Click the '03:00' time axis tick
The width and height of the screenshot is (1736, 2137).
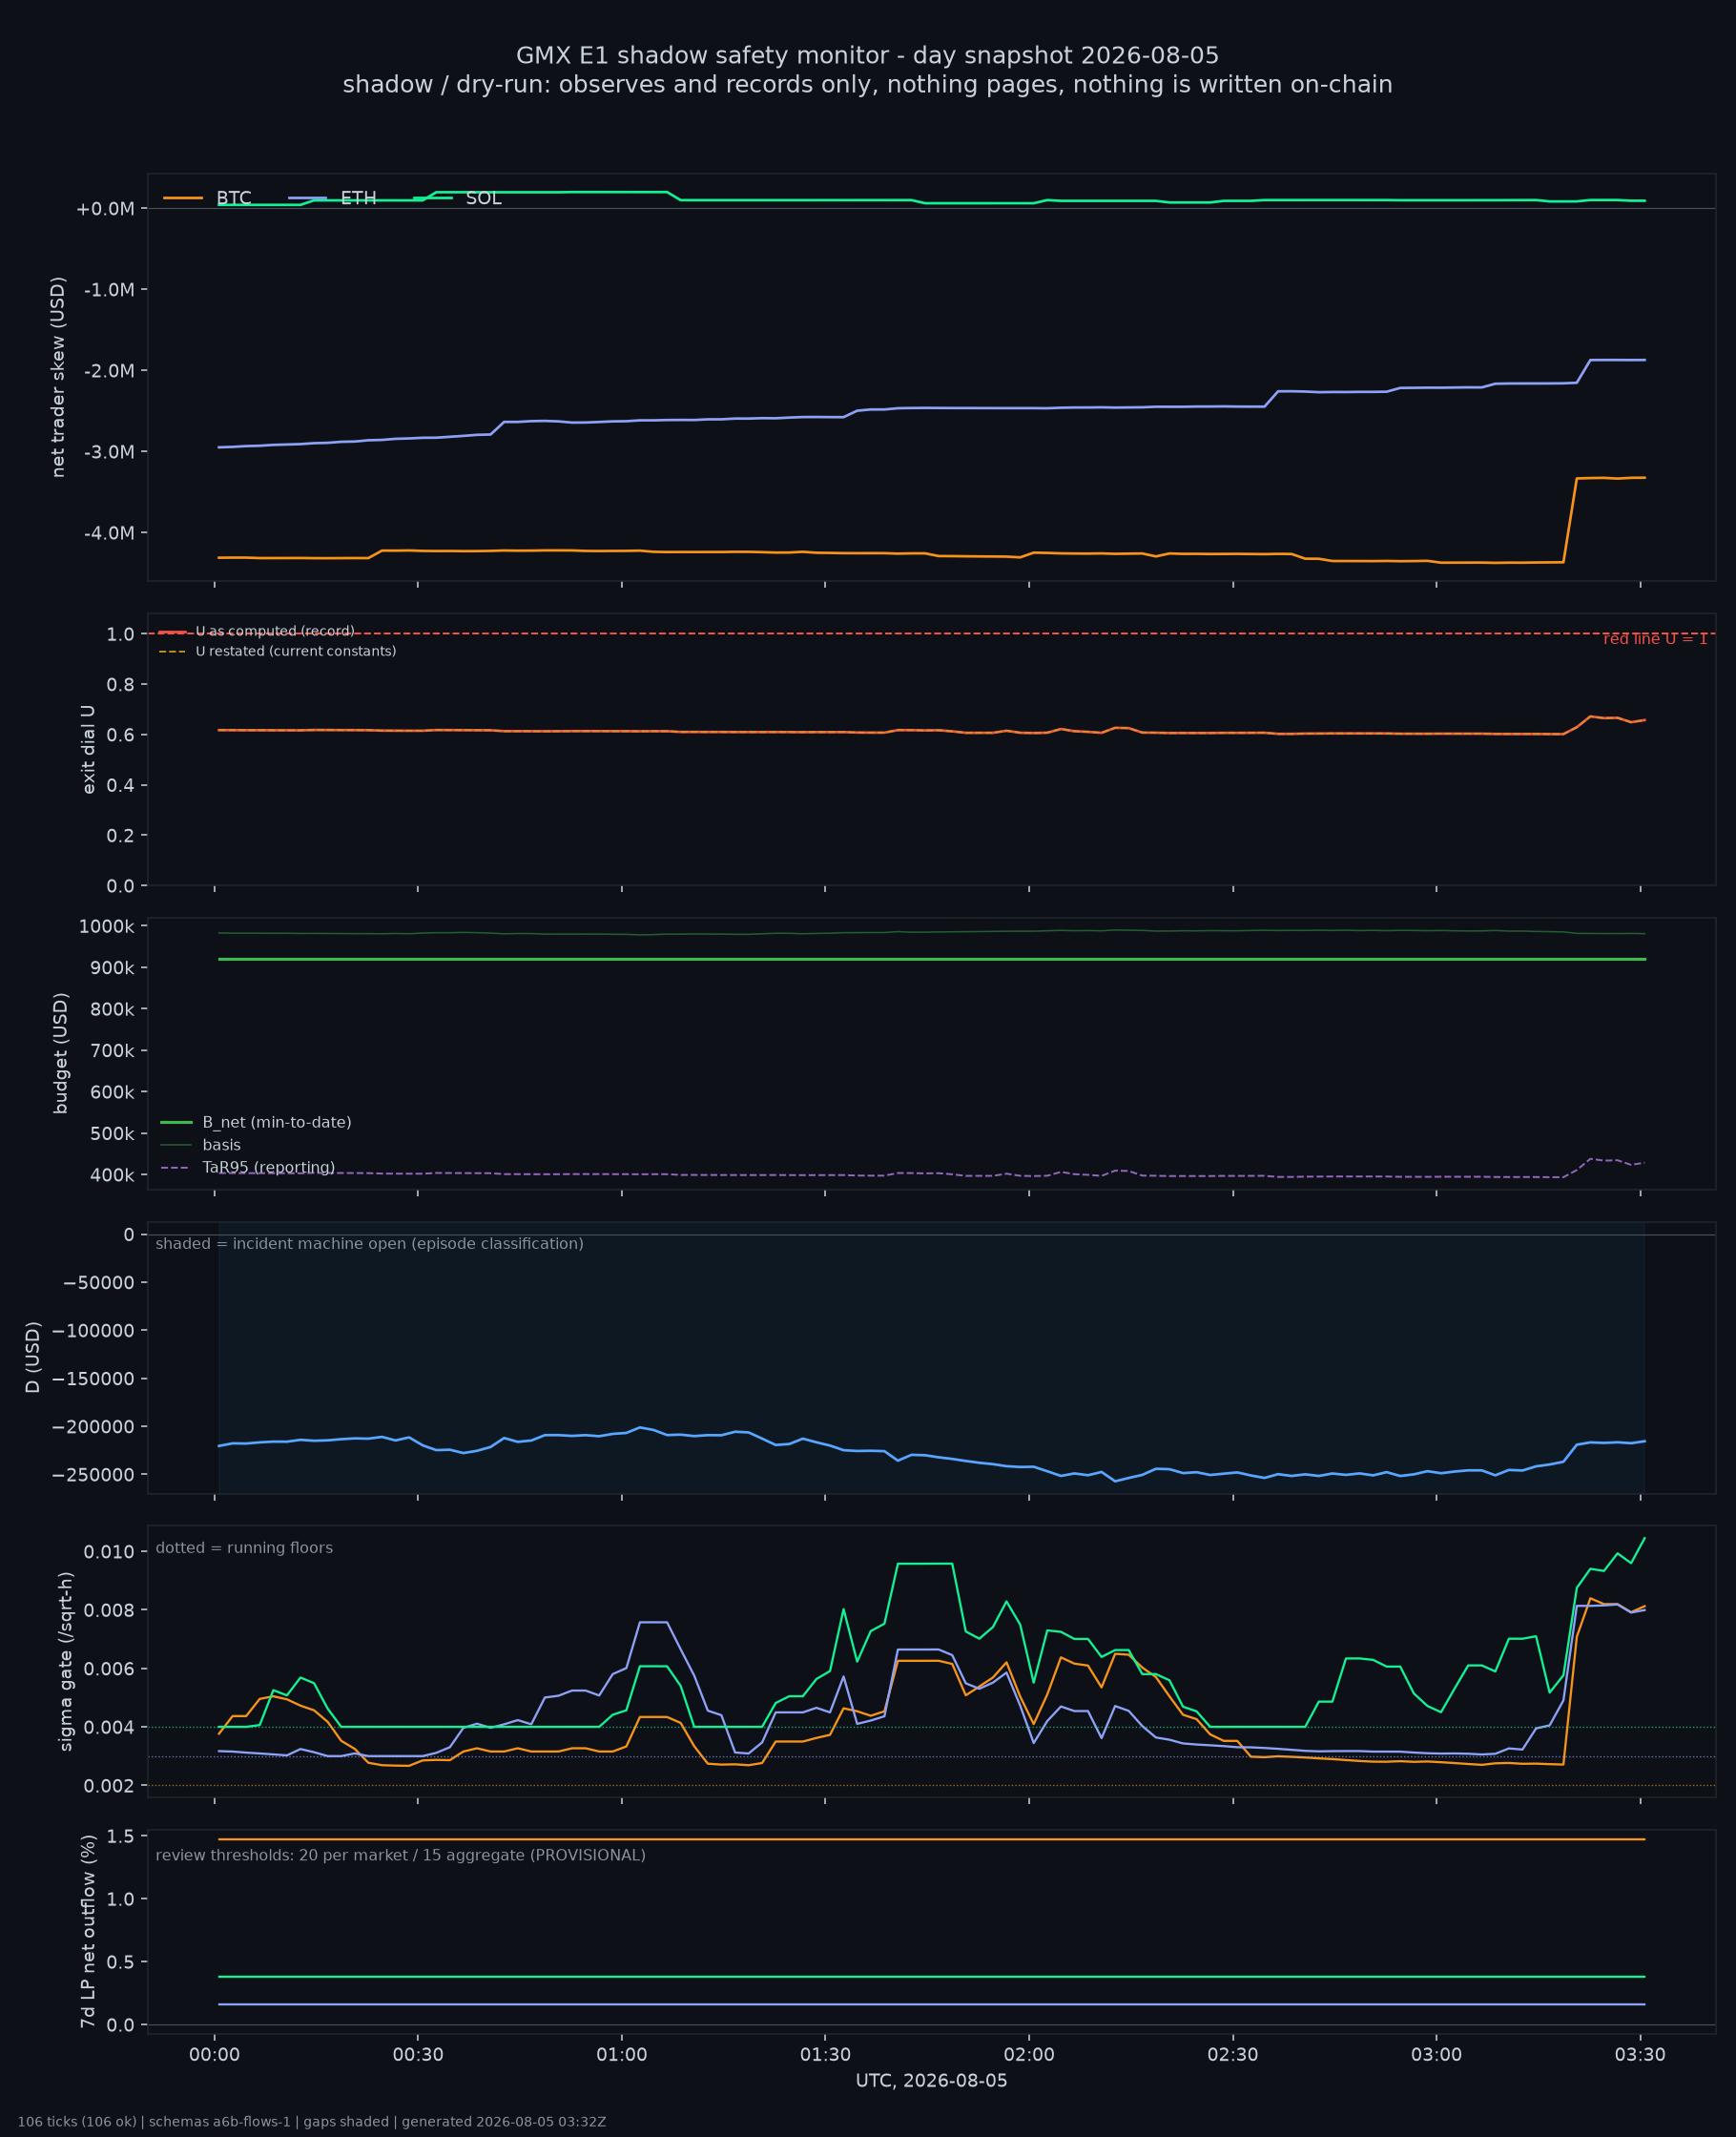pos(1436,2056)
